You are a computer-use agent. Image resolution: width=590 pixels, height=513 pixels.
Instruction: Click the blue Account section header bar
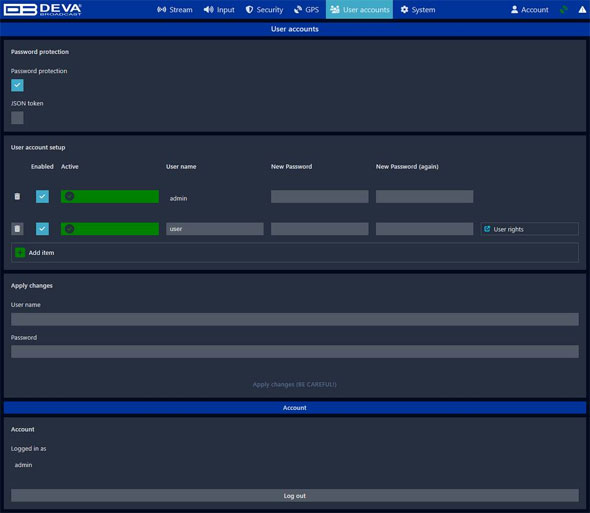(295, 408)
